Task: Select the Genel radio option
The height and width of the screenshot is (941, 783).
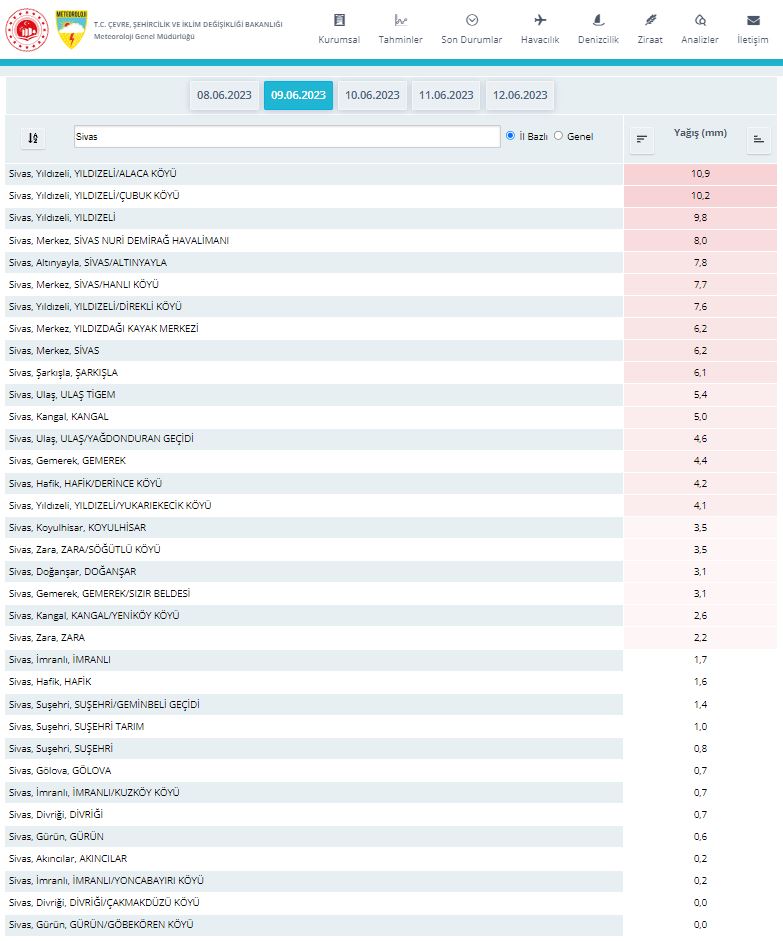Action: pos(559,136)
